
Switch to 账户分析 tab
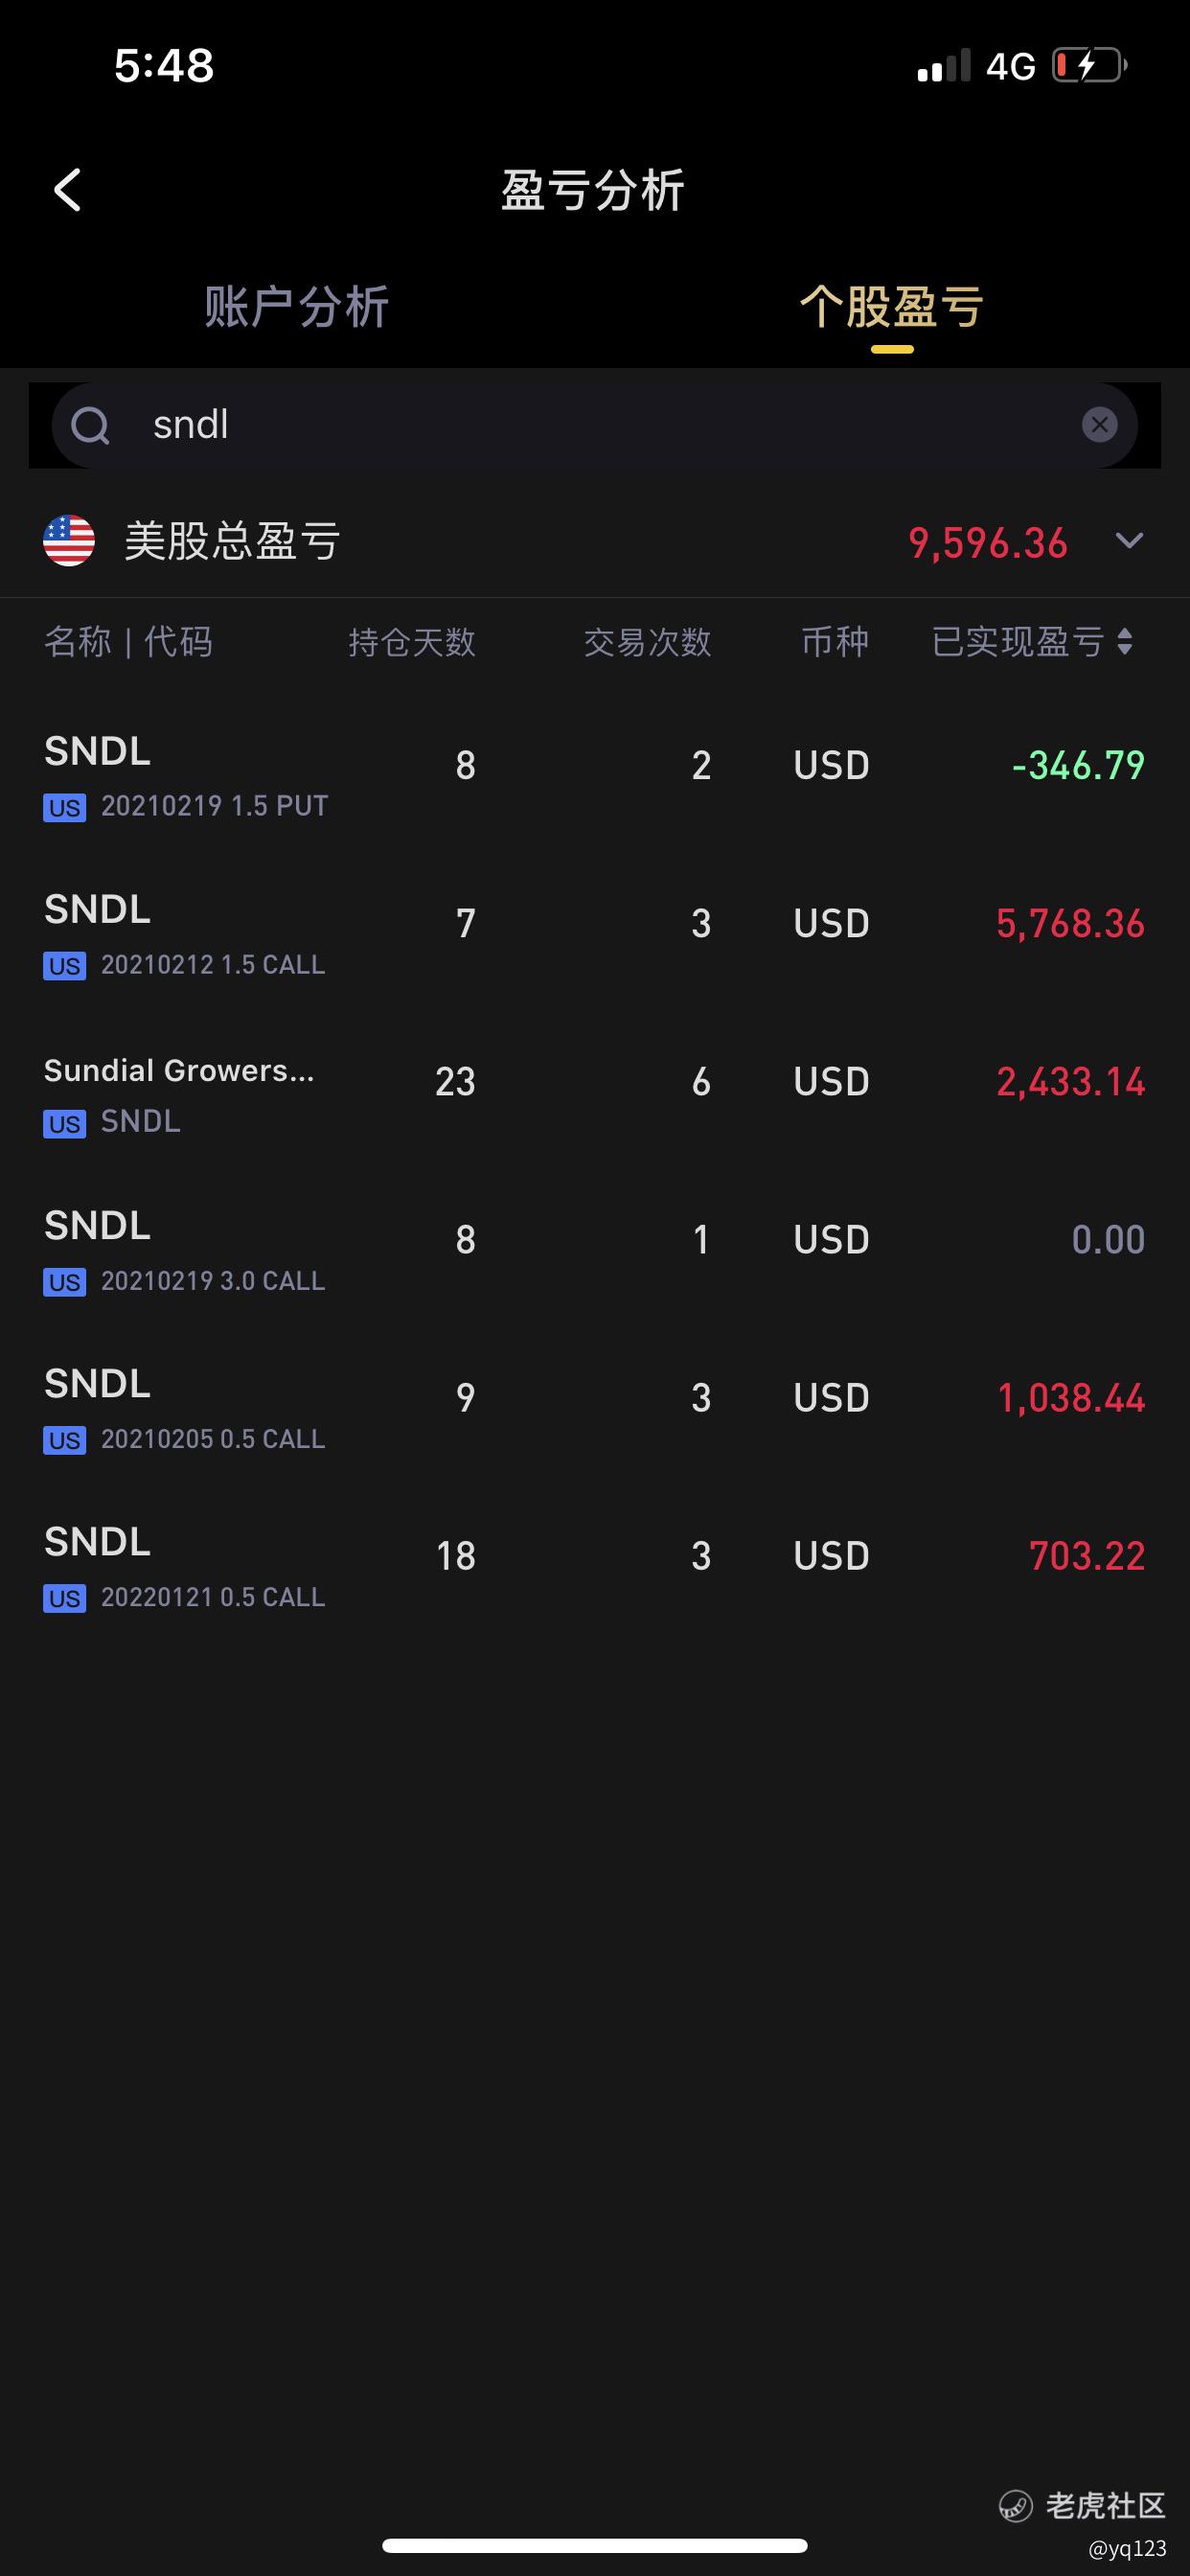(x=297, y=306)
